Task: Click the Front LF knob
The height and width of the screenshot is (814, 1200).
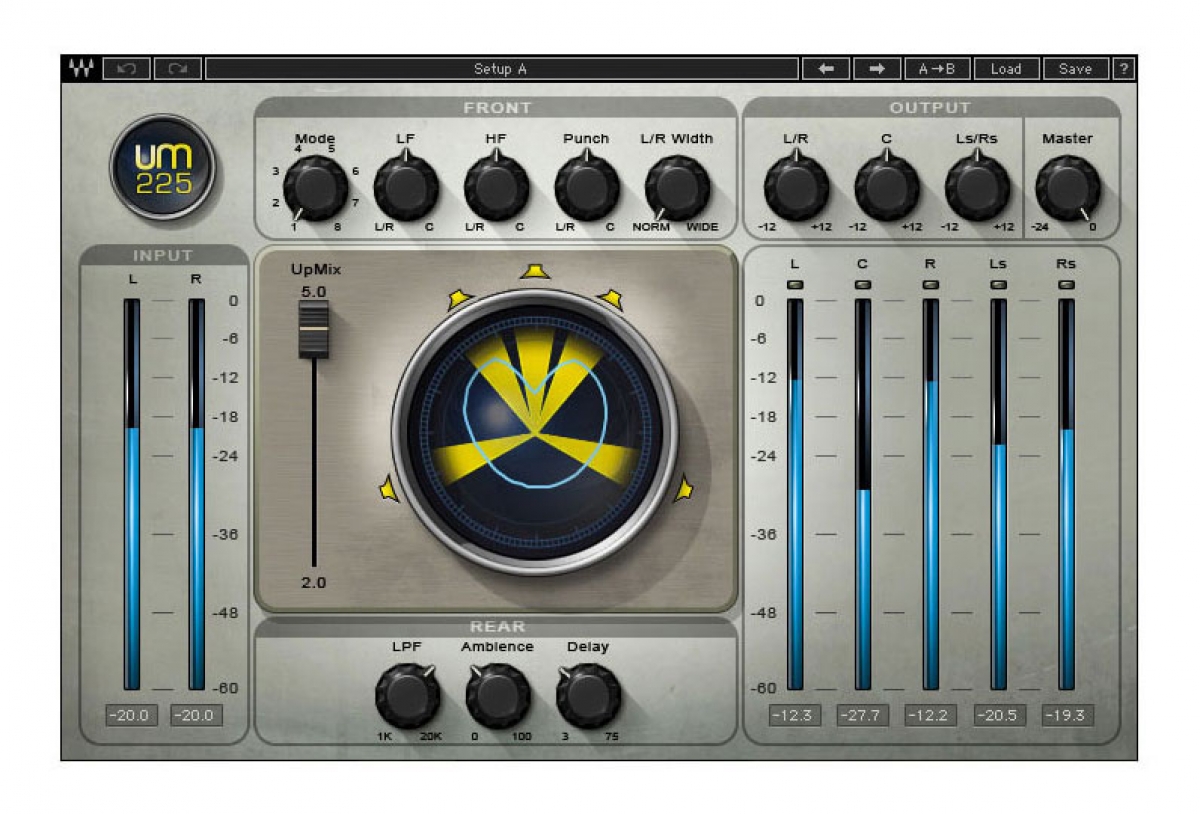Action: click(406, 188)
